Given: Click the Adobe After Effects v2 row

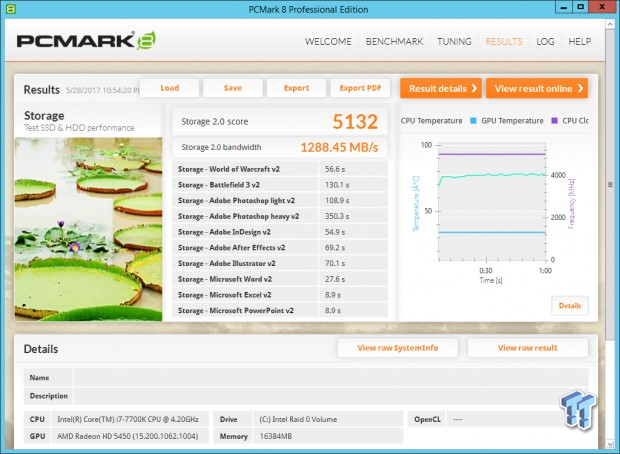Looking at the screenshot, I should (x=280, y=248).
